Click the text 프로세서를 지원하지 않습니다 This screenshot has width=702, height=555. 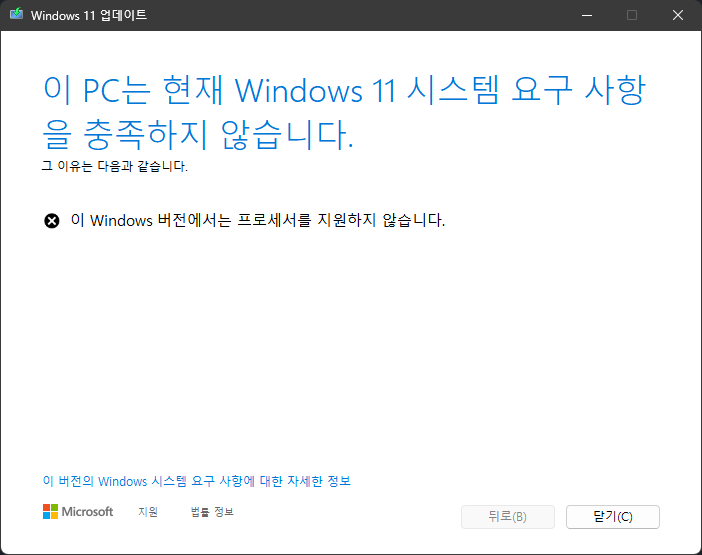coord(341,220)
